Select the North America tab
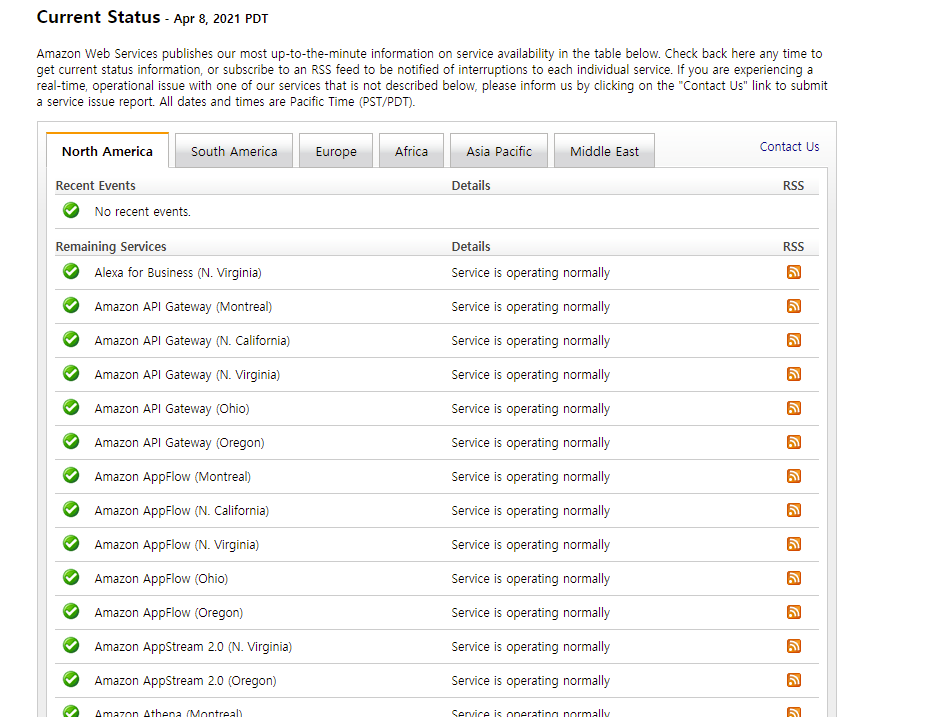The height and width of the screenshot is (717, 934). tap(107, 151)
